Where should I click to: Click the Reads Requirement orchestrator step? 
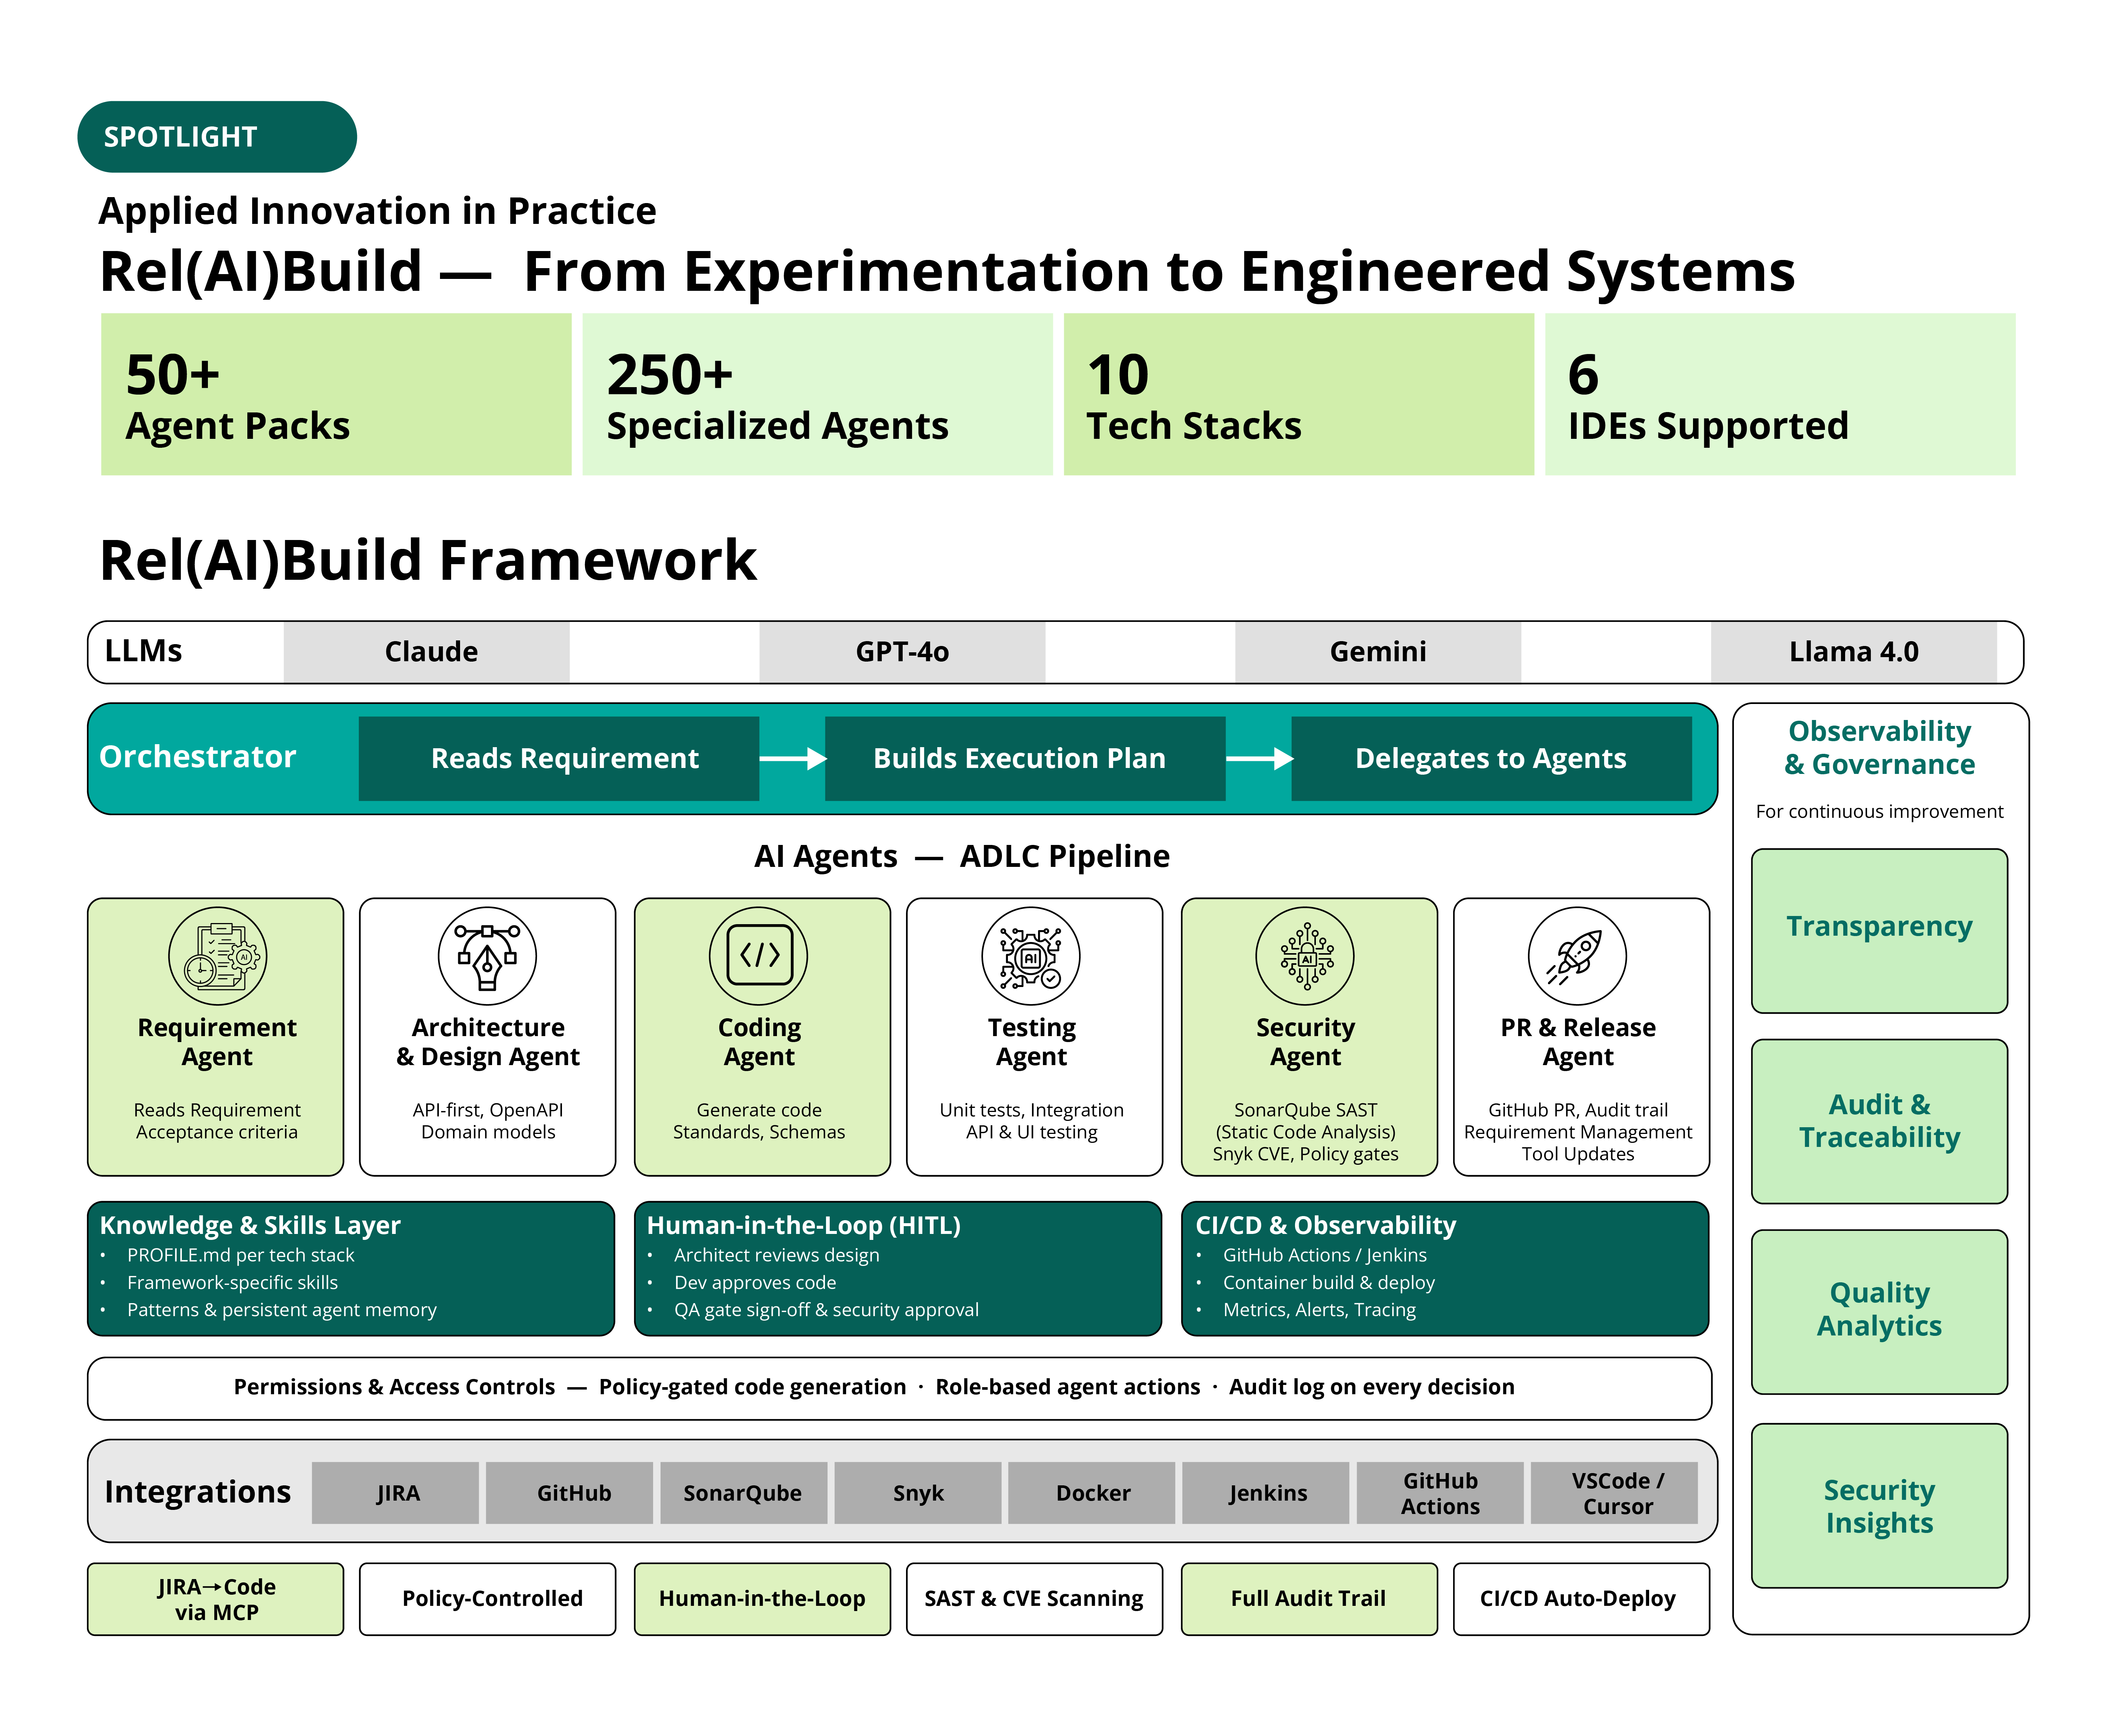pos(559,759)
